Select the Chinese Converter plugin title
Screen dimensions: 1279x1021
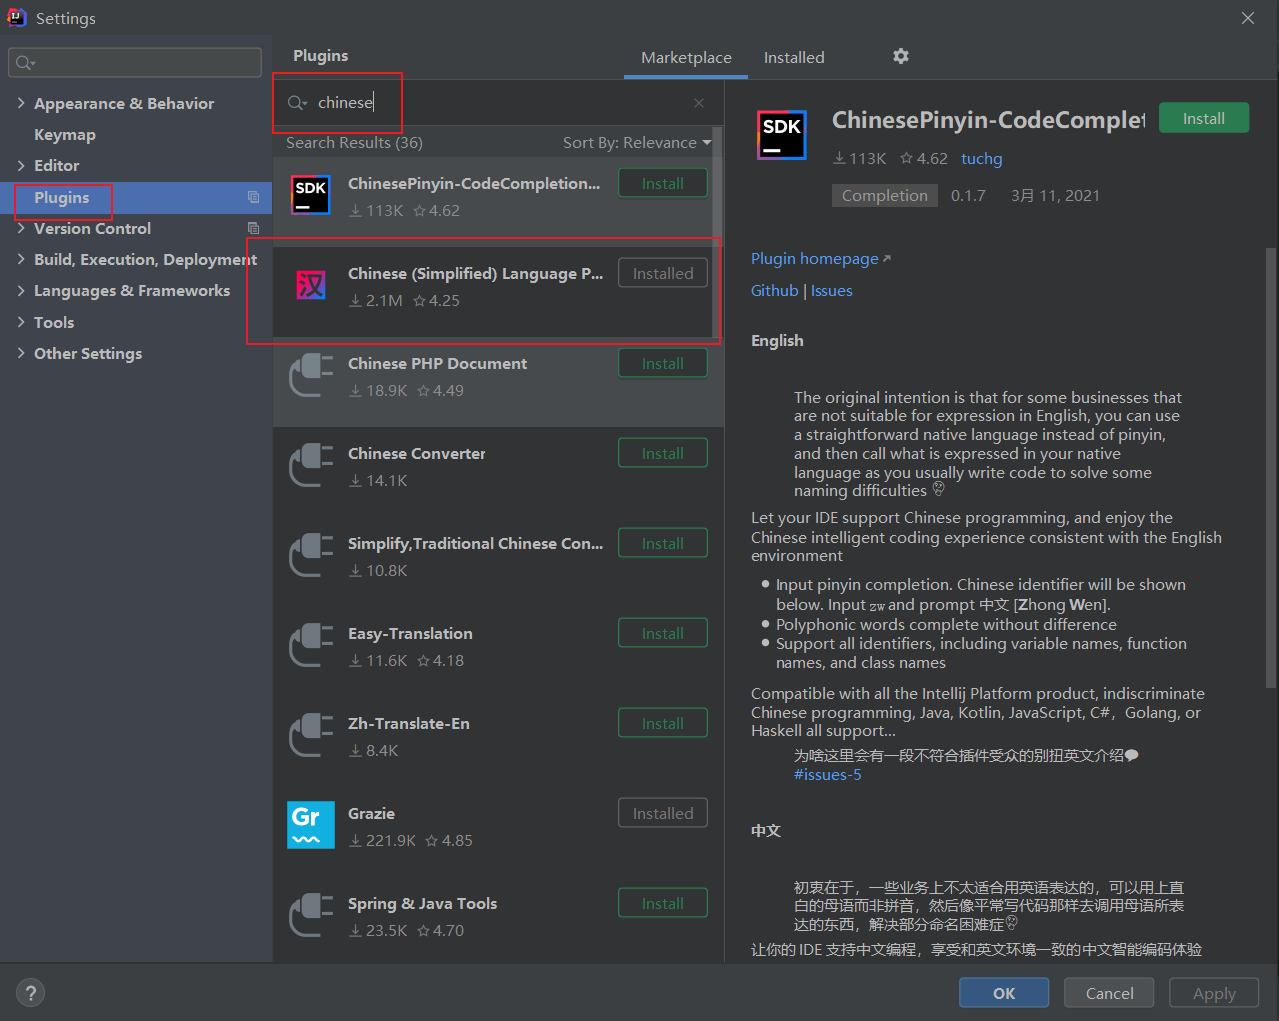coord(416,453)
